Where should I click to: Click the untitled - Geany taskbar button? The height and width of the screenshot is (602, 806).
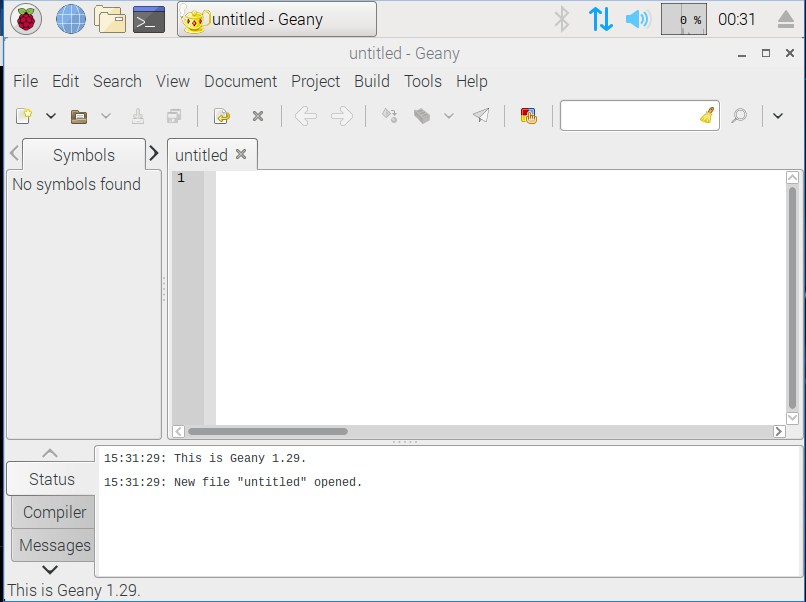tap(277, 20)
